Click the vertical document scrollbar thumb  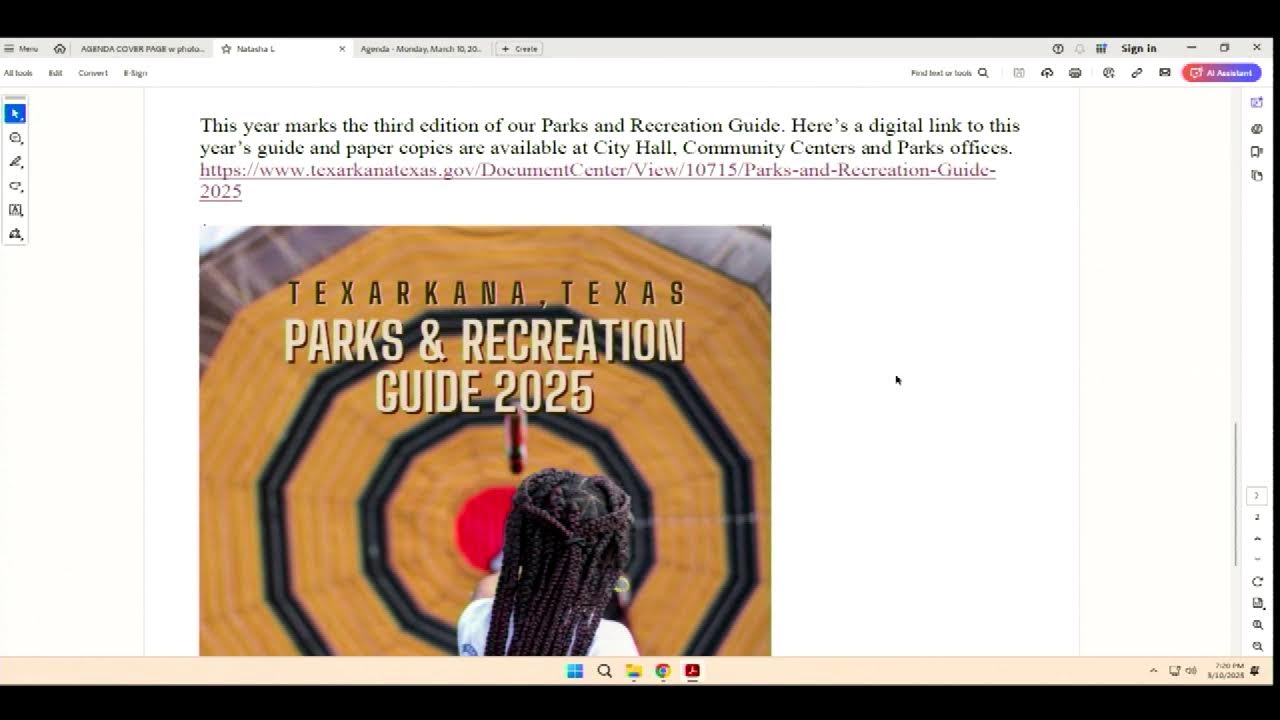[1236, 494]
